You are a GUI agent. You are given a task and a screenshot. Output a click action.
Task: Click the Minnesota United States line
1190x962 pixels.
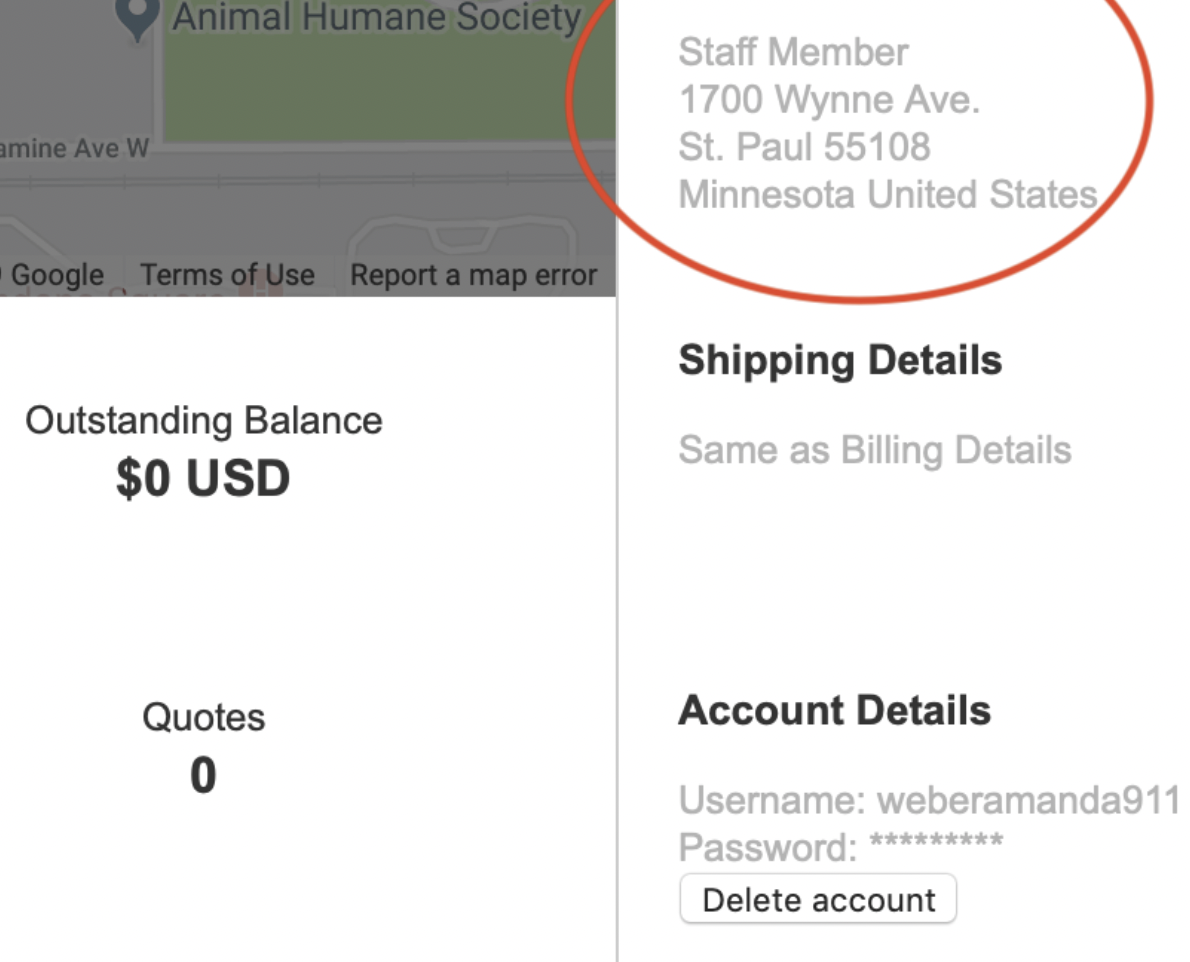click(888, 194)
